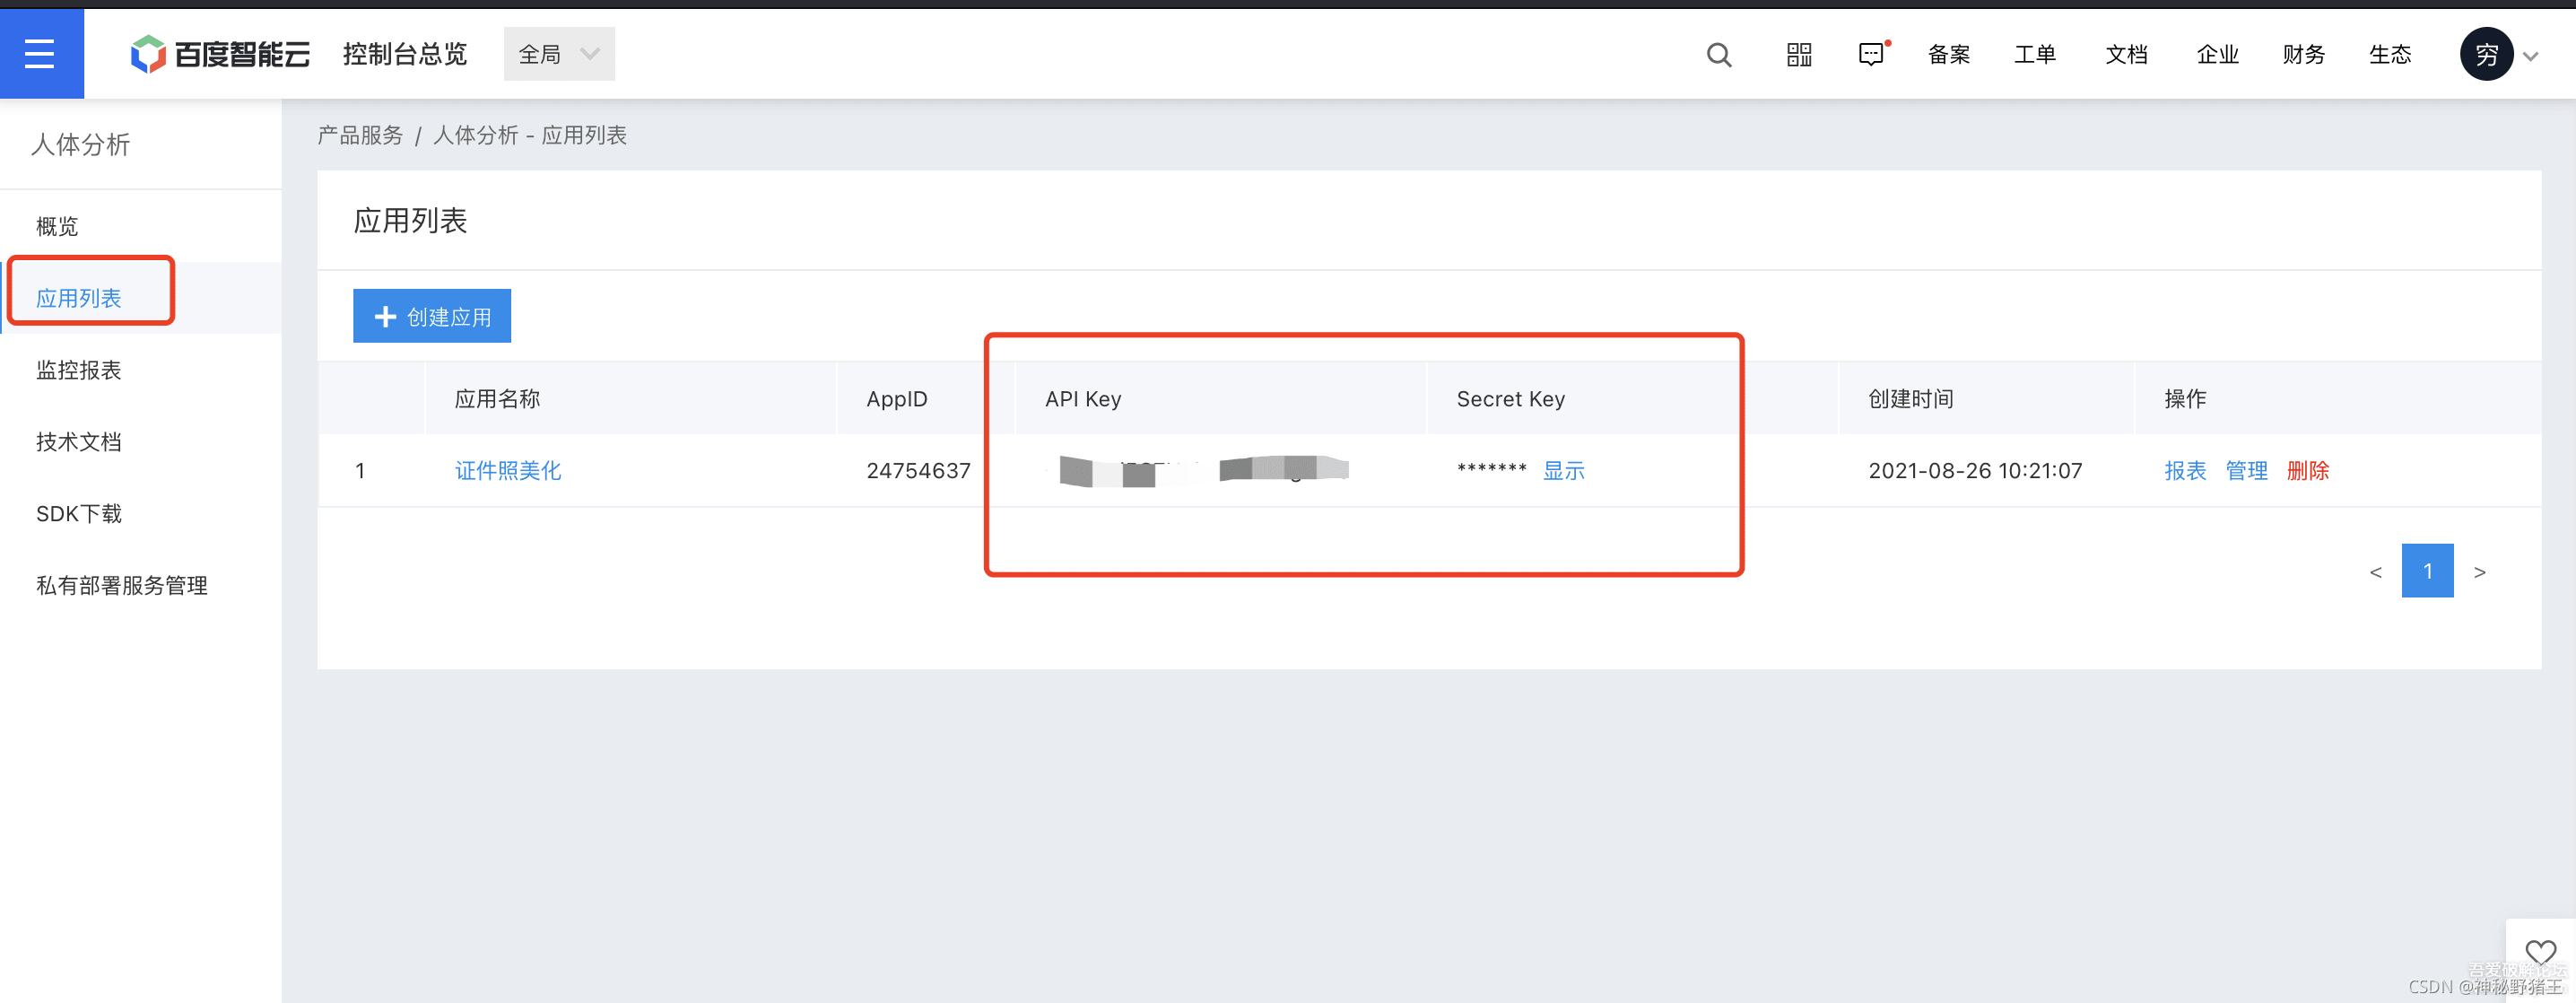Open the QR code grid icon

(1799, 54)
